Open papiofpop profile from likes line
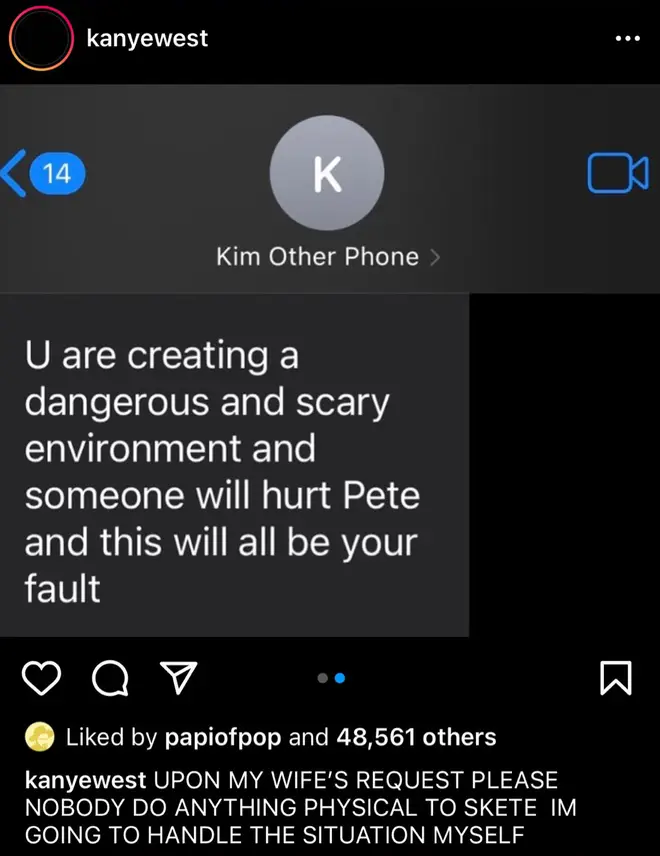This screenshot has width=660, height=856. coord(223,738)
